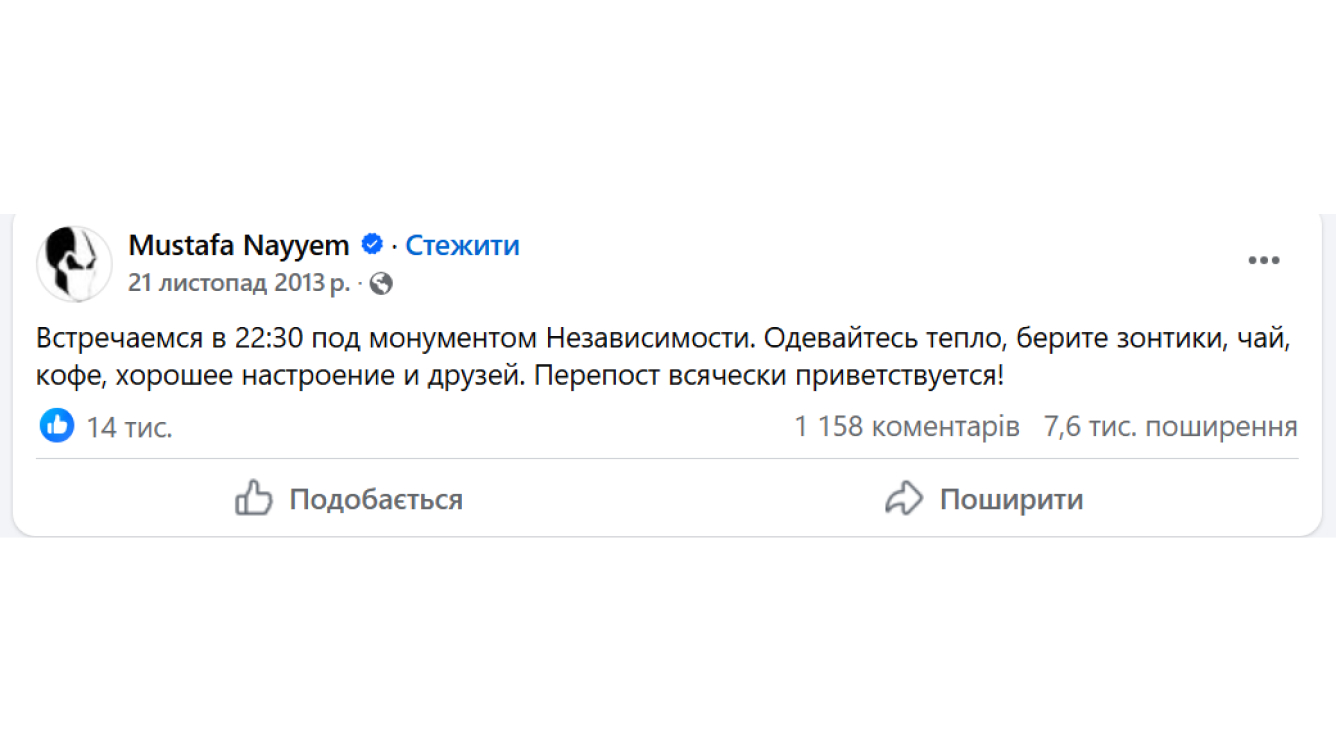This screenshot has height=752, width=1336.
Task: Open the 1 158 коментарів list
Action: click(907, 427)
